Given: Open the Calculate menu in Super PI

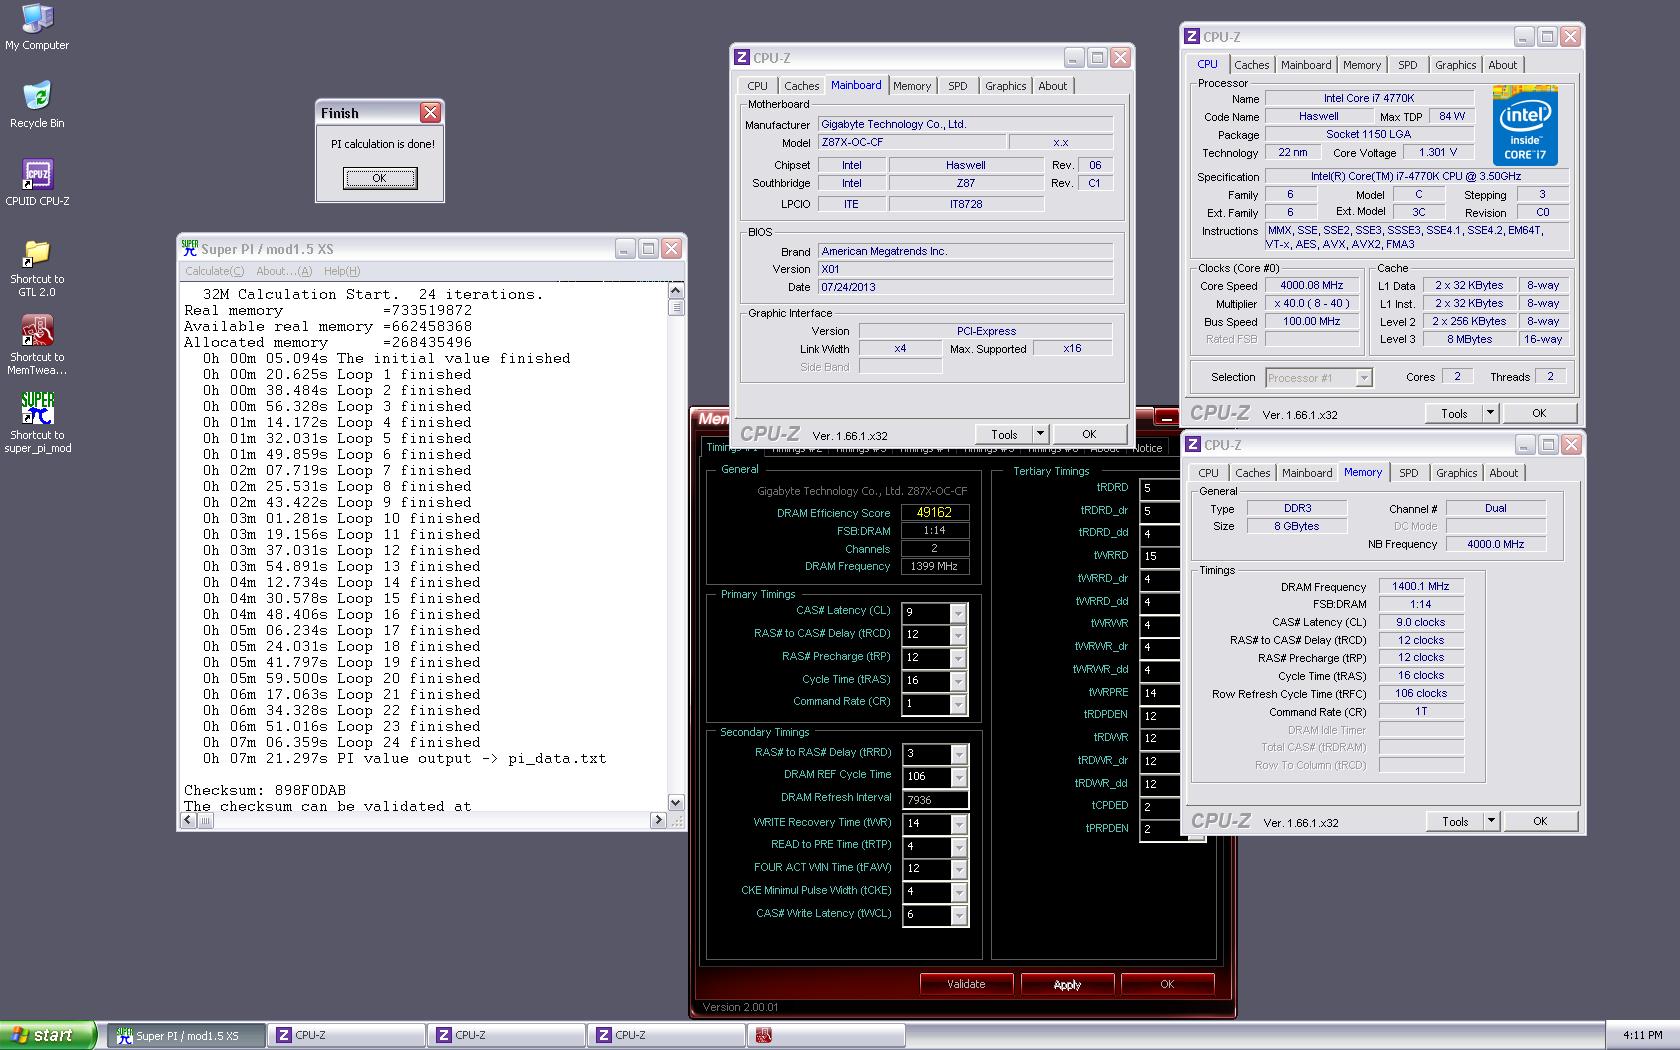Looking at the screenshot, I should pos(214,271).
